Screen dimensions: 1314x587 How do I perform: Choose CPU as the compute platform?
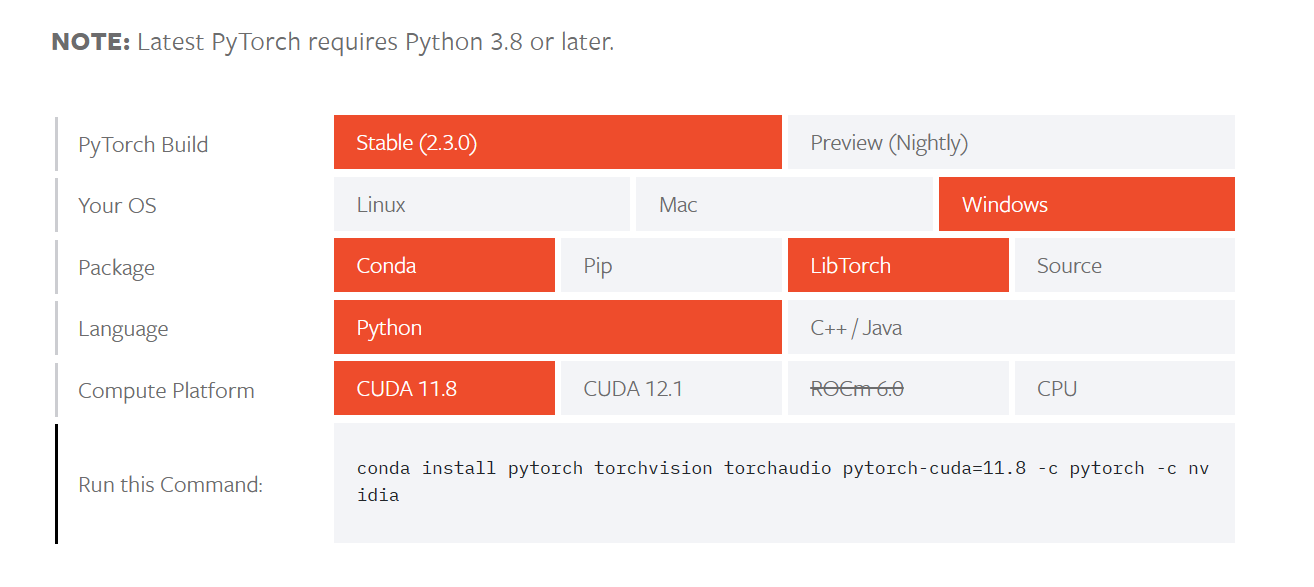click(1124, 388)
